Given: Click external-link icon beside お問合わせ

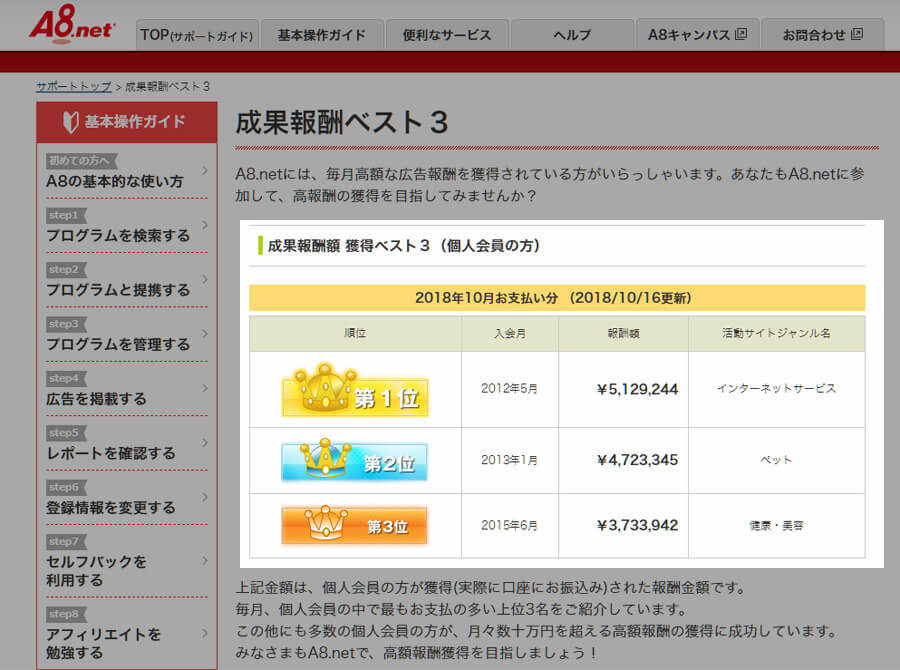Looking at the screenshot, I should pyautogui.click(x=856, y=34).
